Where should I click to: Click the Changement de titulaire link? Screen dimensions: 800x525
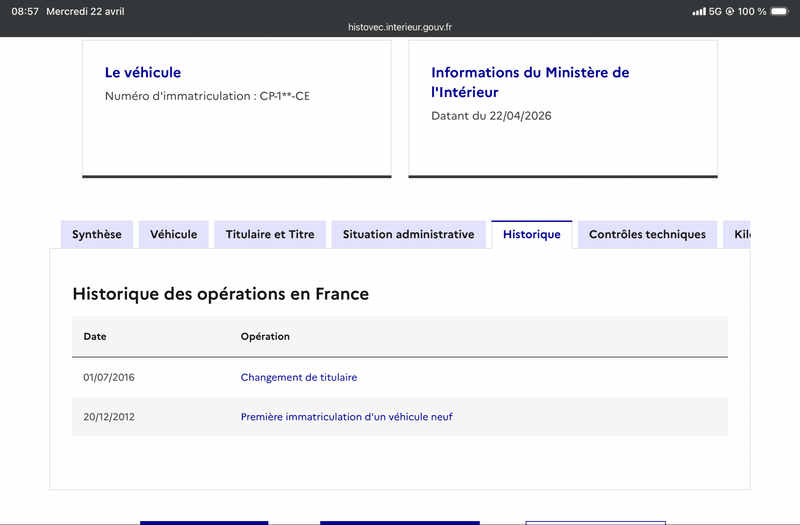click(x=298, y=378)
